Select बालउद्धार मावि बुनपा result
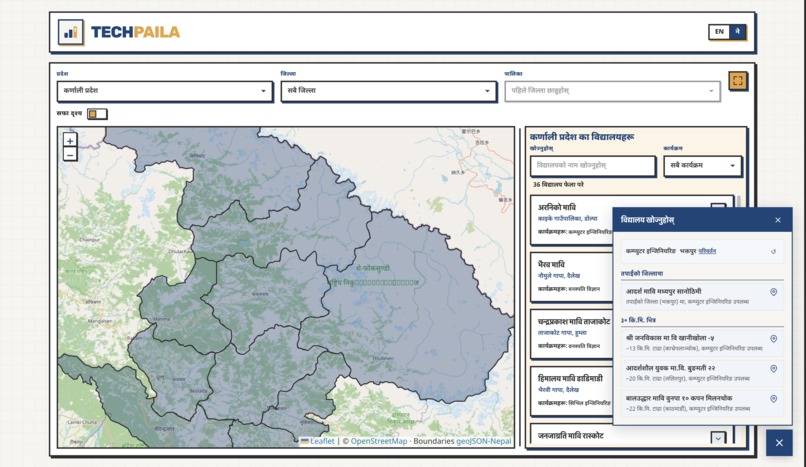This screenshot has width=806, height=467. (x=702, y=403)
